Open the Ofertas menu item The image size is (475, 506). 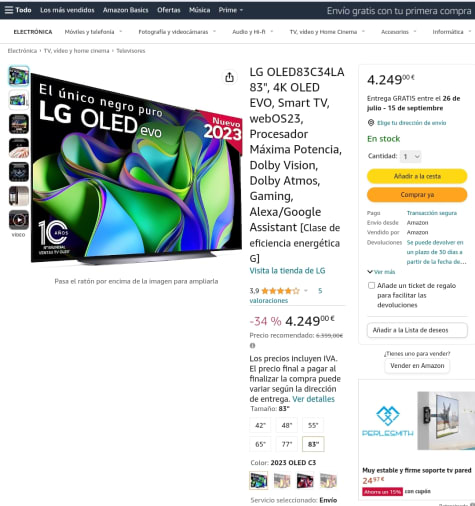coord(169,10)
